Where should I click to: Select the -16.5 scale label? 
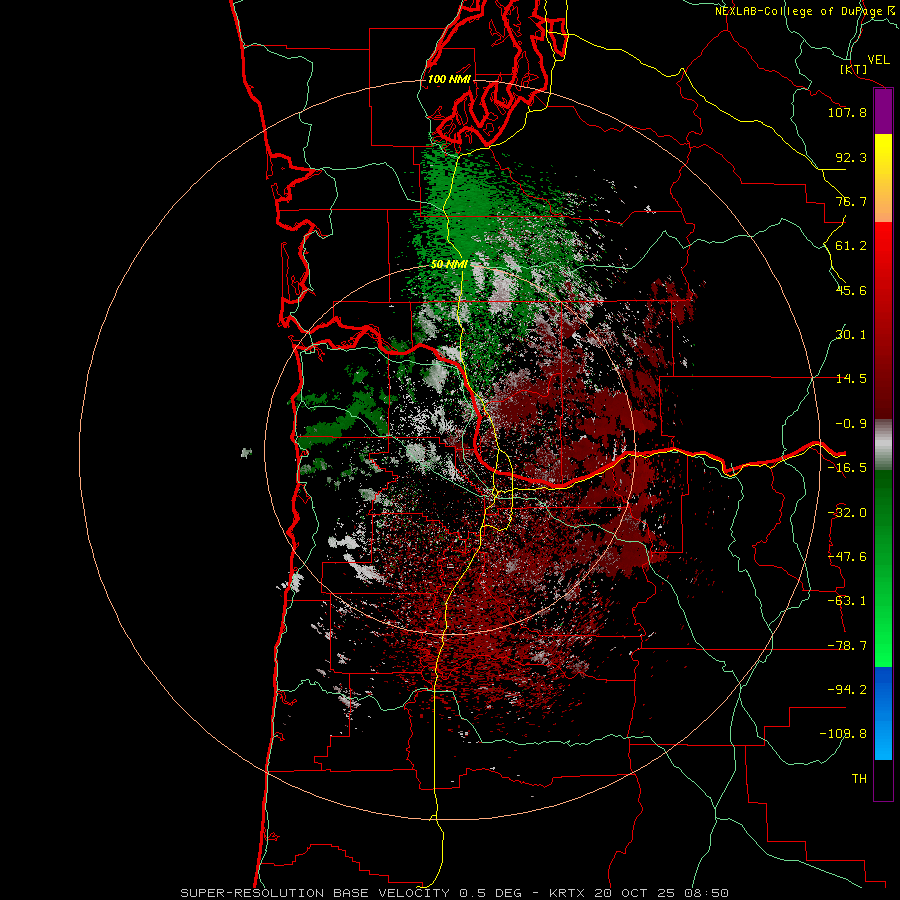point(847,467)
